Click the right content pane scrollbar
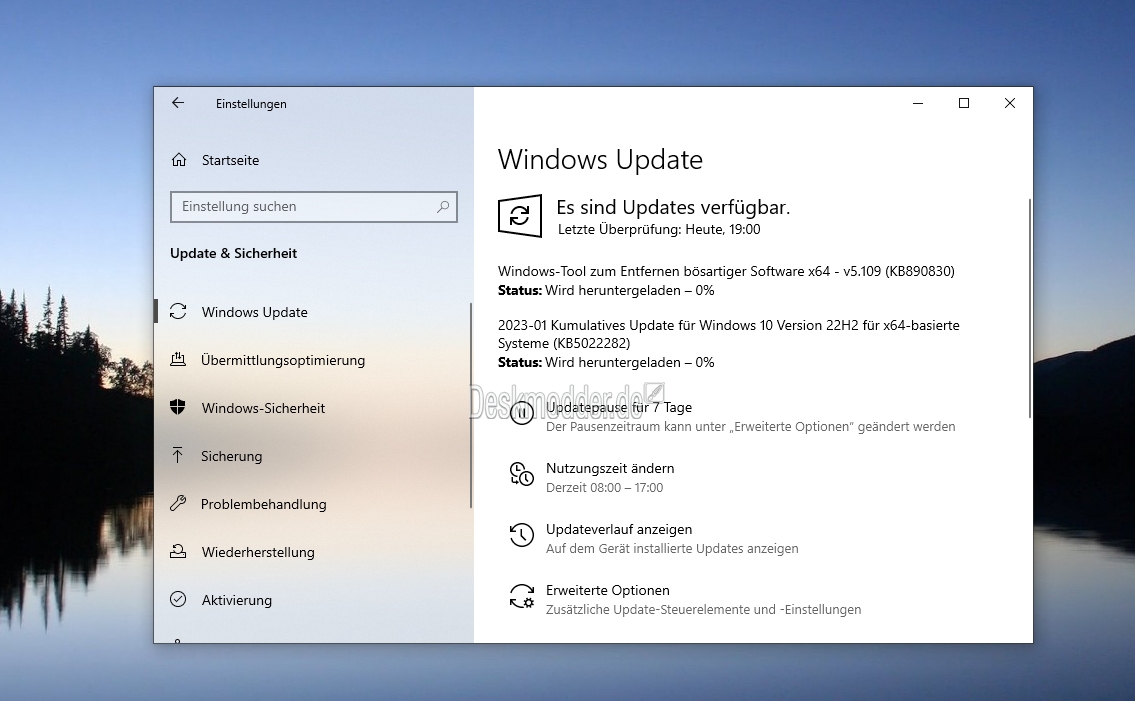This screenshot has height=701, width=1135. [1029, 308]
